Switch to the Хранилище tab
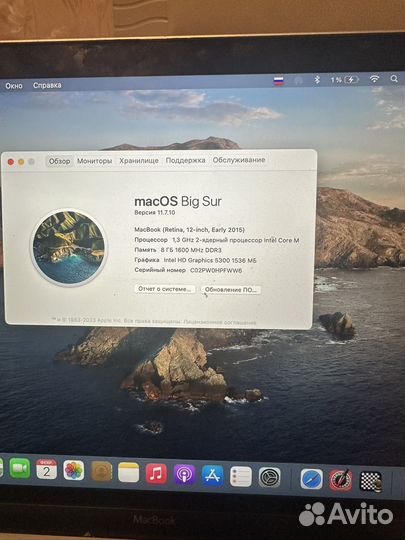 pos(139,160)
